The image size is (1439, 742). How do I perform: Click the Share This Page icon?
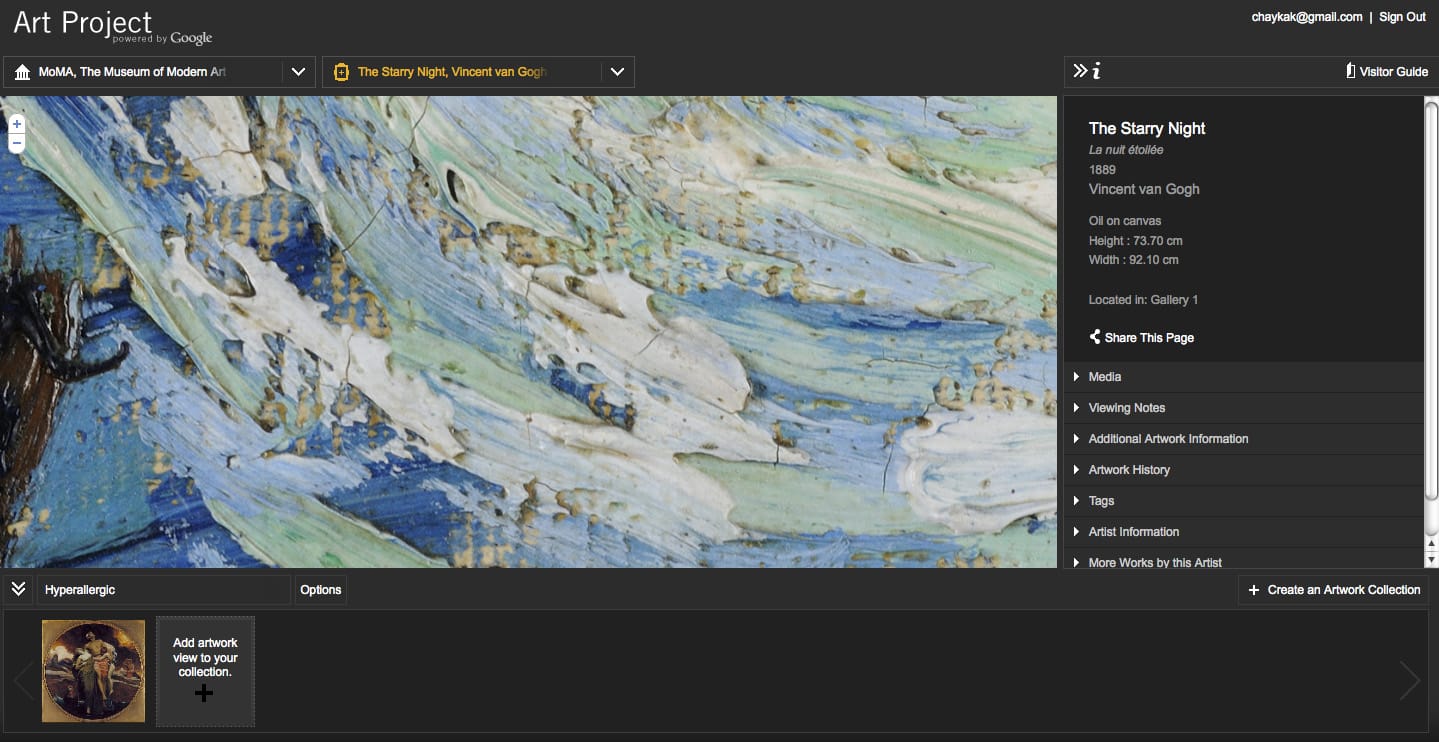1095,337
